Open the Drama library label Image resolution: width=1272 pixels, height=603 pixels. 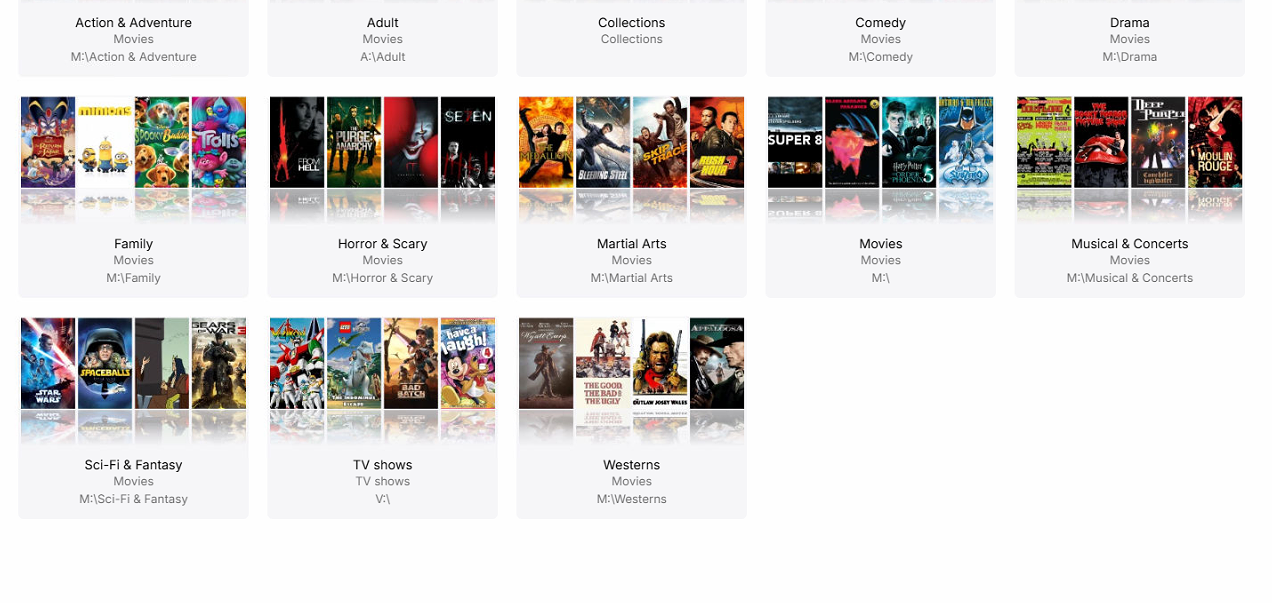[1129, 22]
